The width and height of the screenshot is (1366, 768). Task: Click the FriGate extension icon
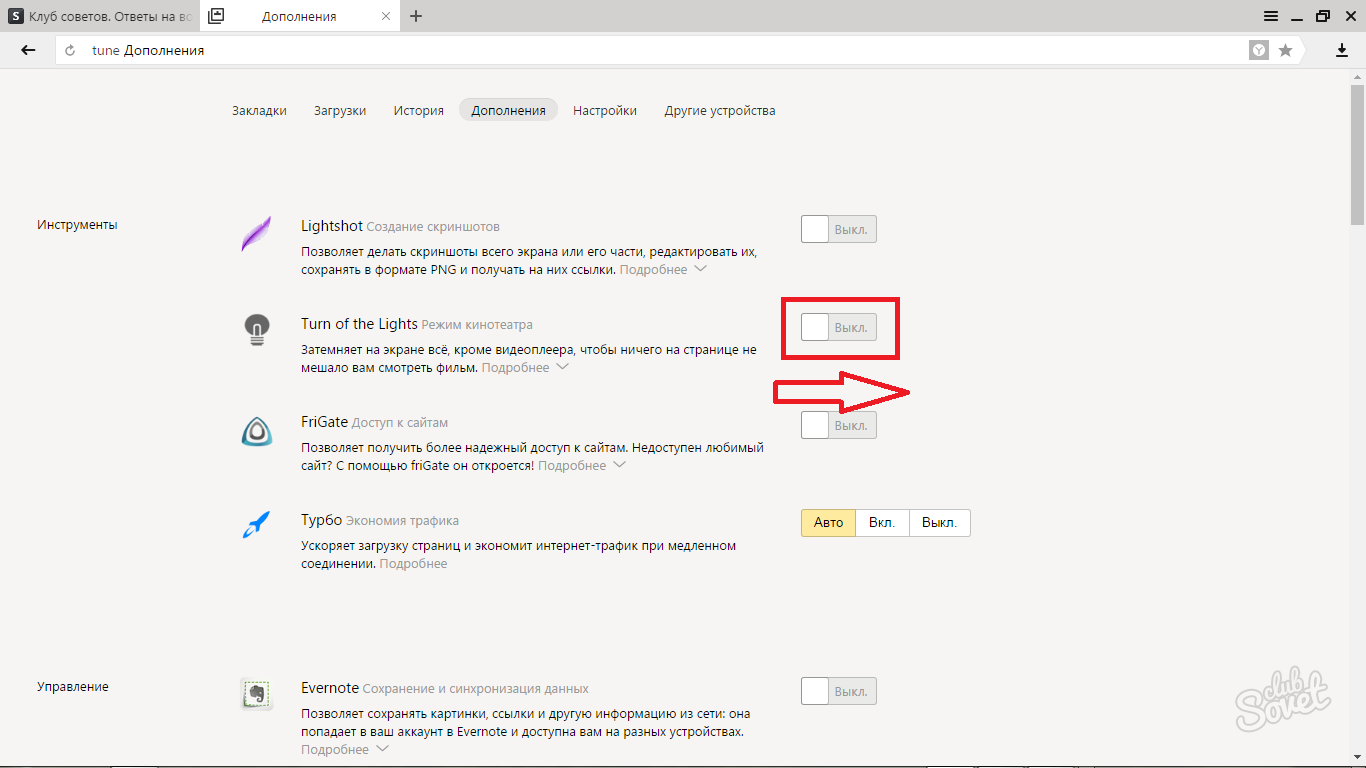point(257,431)
